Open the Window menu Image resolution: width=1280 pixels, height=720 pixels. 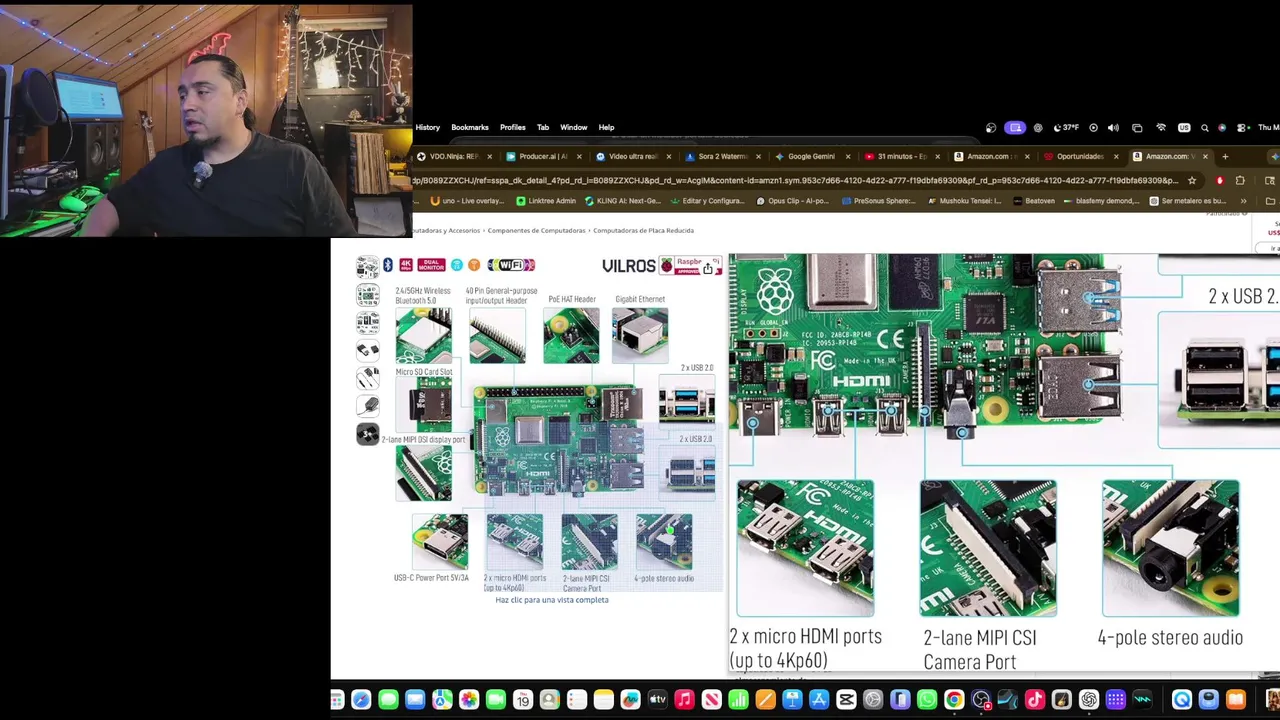click(x=574, y=127)
